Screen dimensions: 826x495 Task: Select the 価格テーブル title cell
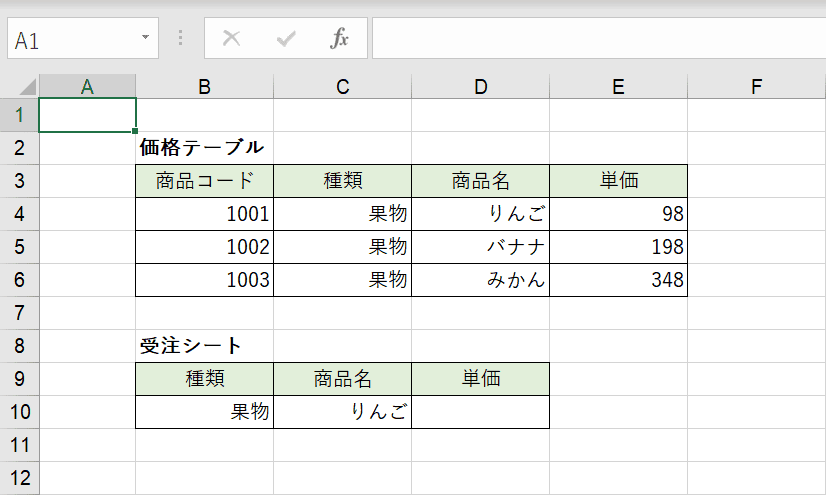[x=204, y=148]
